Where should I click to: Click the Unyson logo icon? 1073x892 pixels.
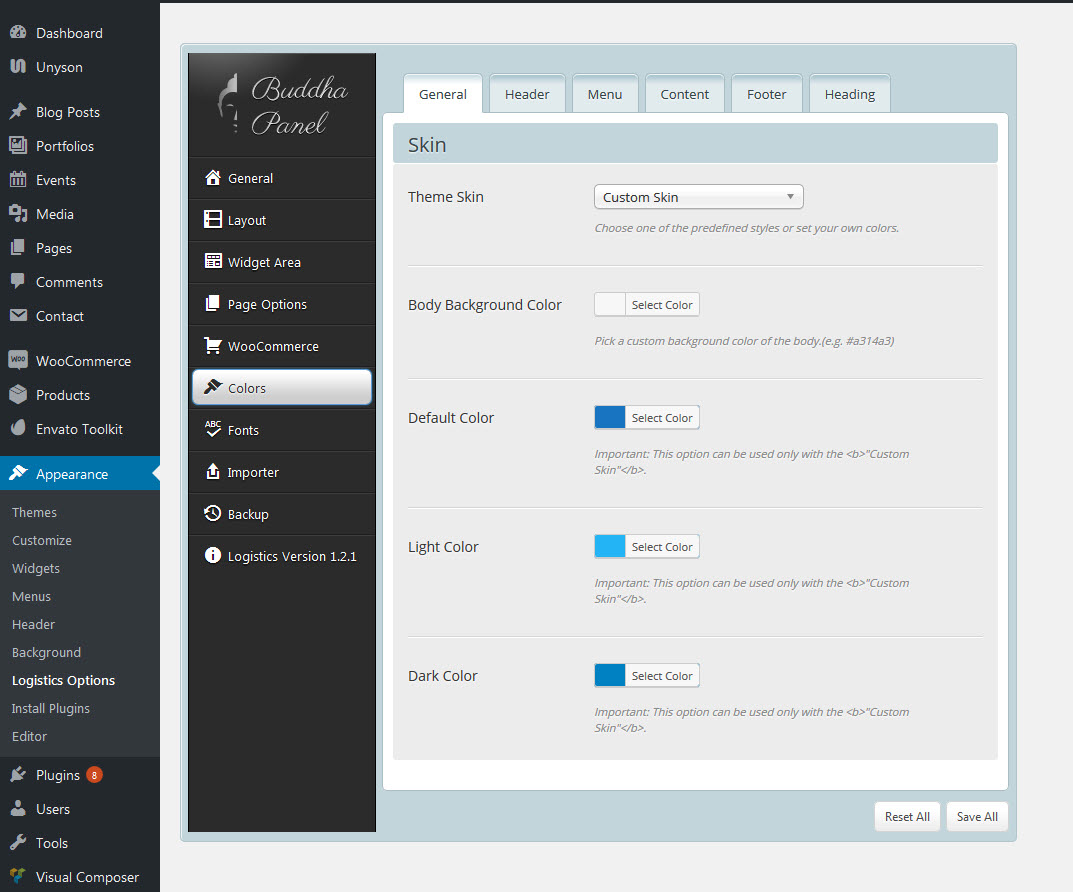click(x=18, y=66)
